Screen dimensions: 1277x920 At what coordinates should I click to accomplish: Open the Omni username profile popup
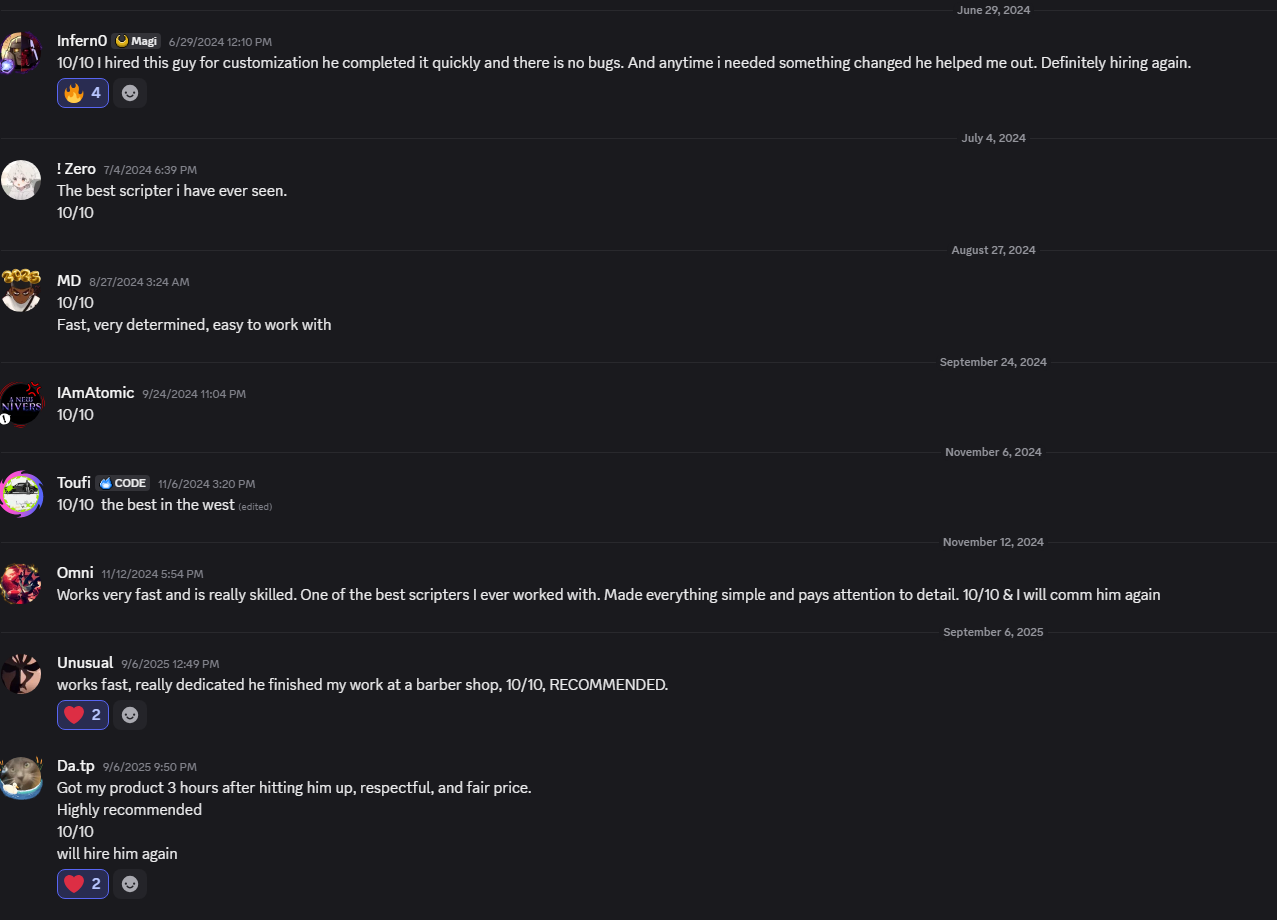point(75,573)
